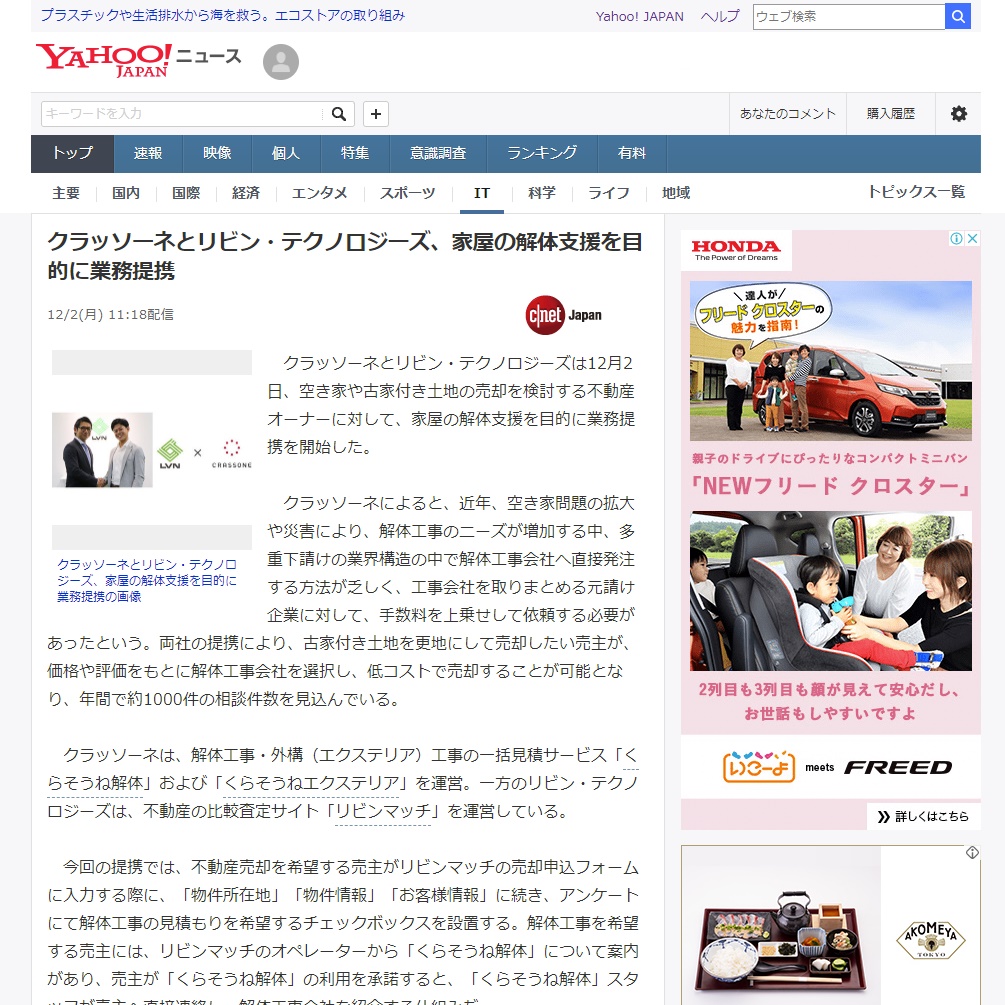Switch to ライフ category
Screen dimensions: 1005x1005
[x=609, y=193]
